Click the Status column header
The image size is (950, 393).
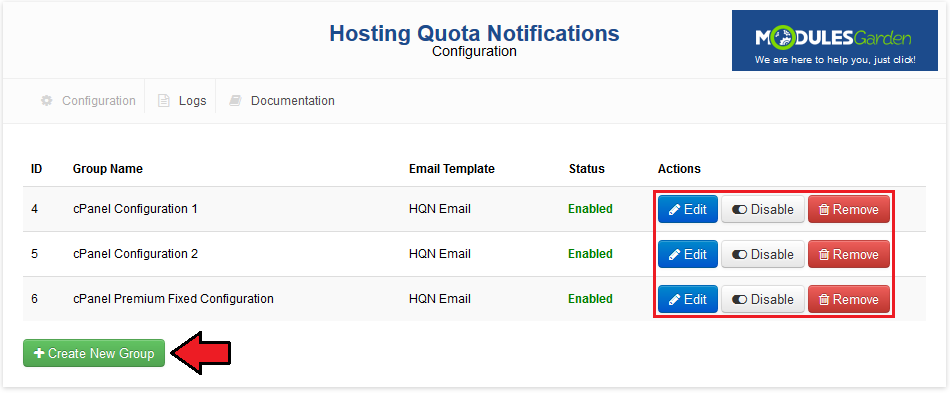586,169
